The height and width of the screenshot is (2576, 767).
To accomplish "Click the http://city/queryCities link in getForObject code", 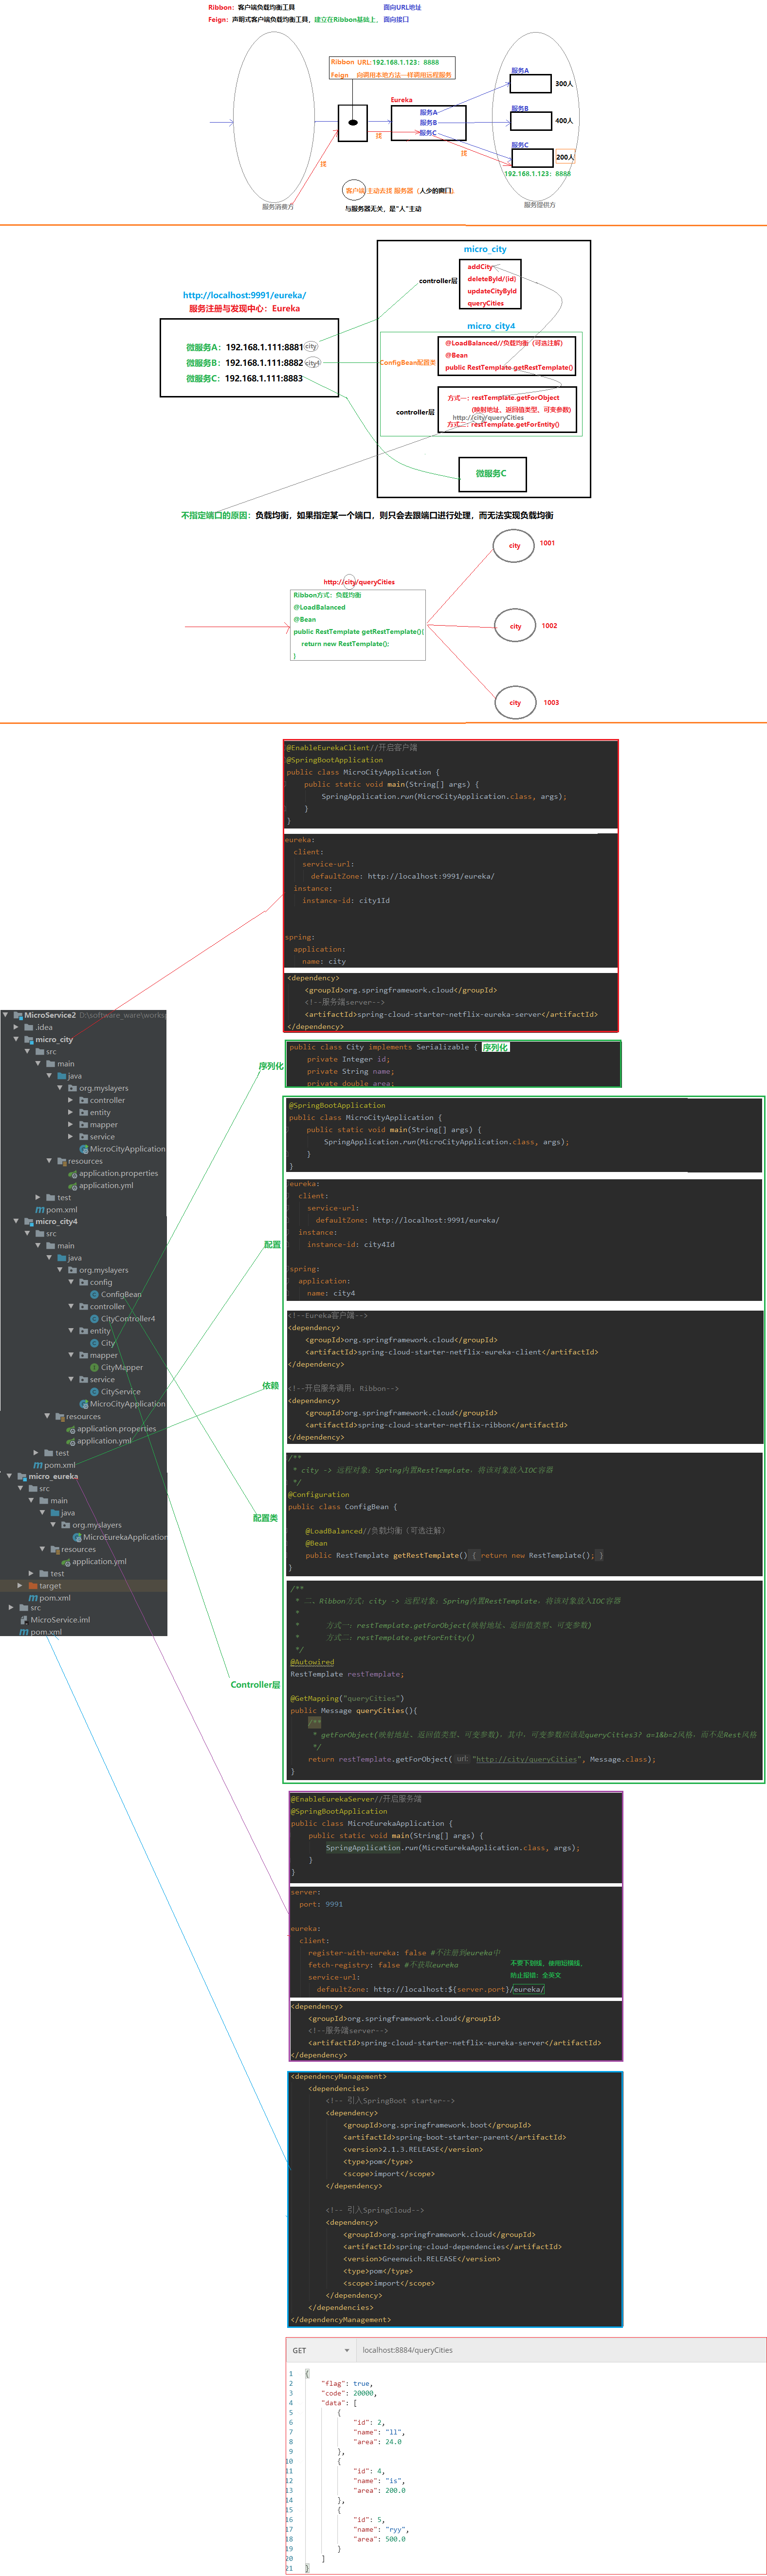I will pos(526,1759).
